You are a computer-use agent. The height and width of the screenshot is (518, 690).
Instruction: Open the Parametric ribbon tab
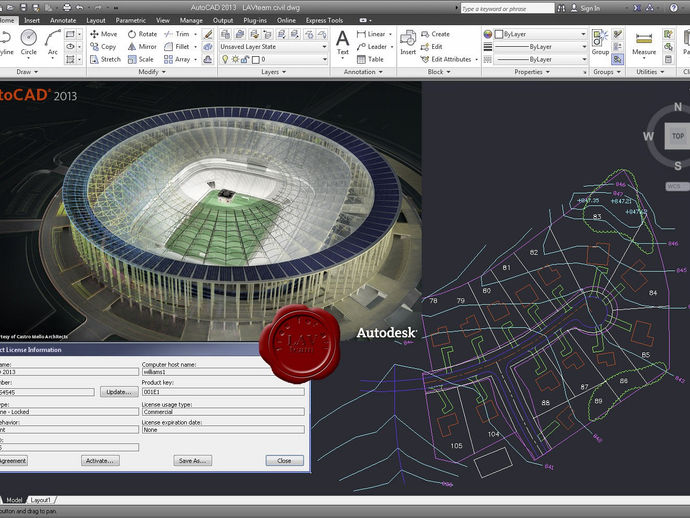point(130,20)
